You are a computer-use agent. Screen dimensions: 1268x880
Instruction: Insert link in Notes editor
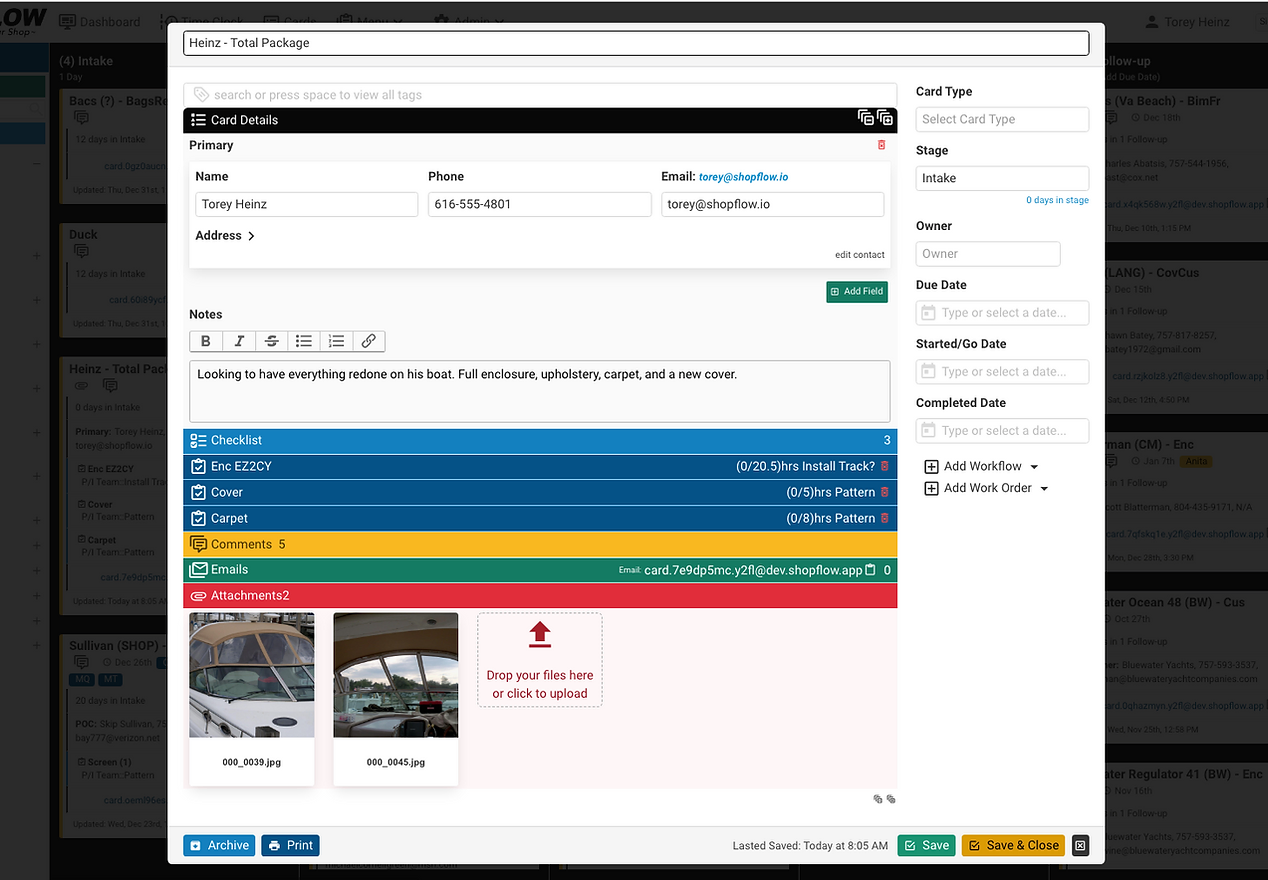(368, 341)
